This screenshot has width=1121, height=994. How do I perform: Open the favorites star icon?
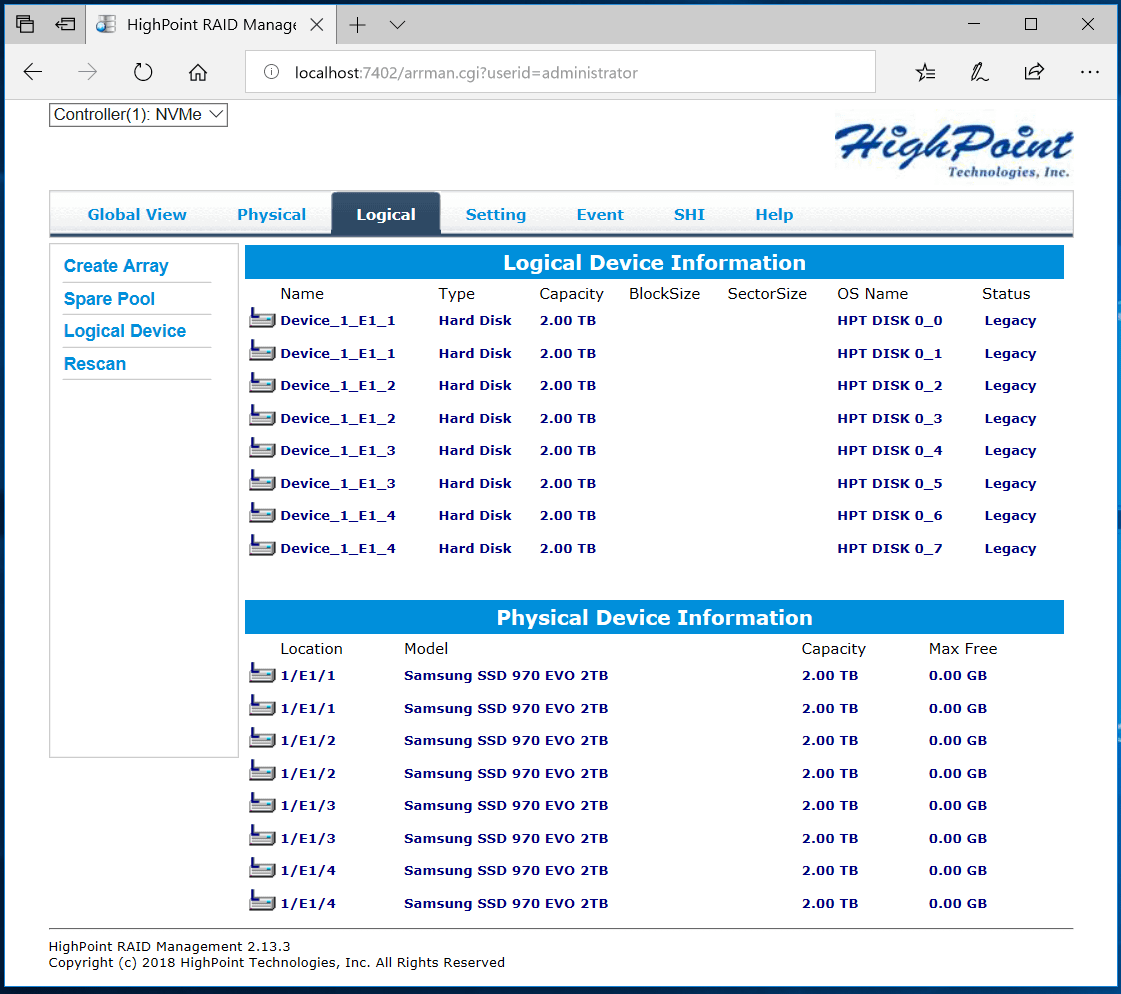(925, 72)
